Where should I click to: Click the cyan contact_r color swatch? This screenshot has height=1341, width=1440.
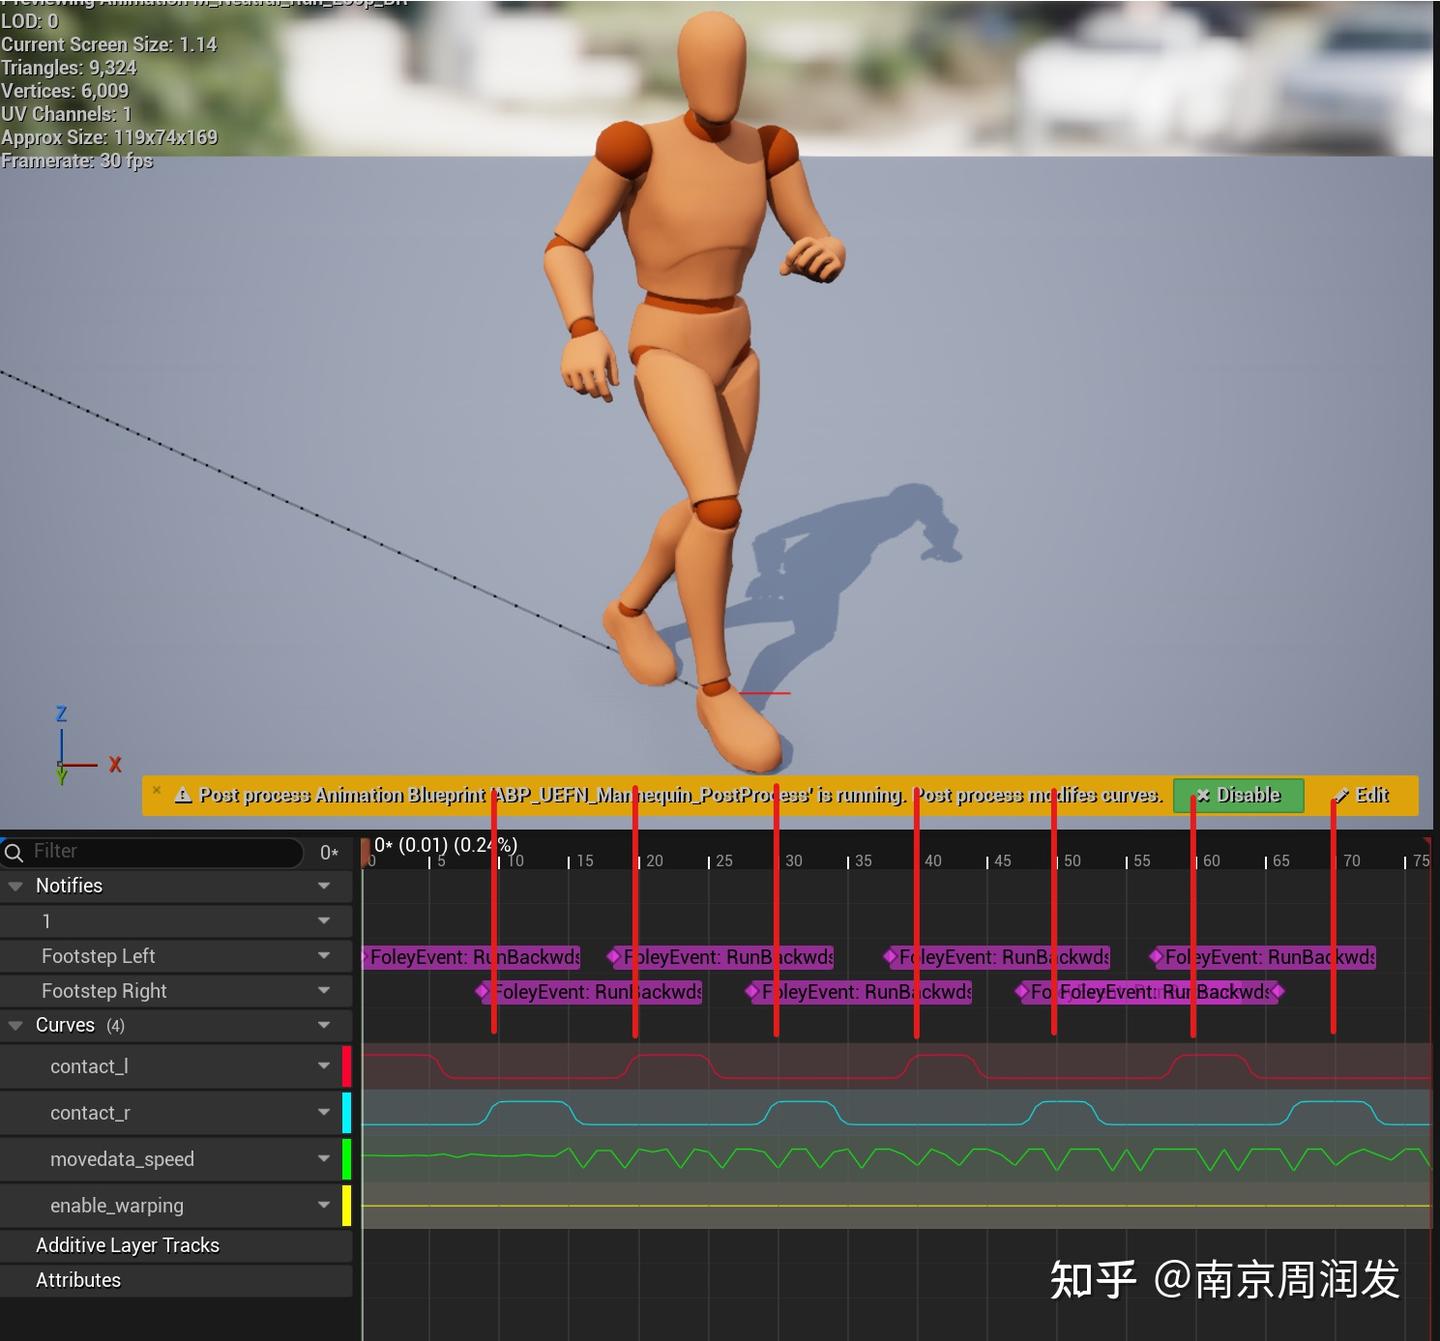pos(347,1112)
